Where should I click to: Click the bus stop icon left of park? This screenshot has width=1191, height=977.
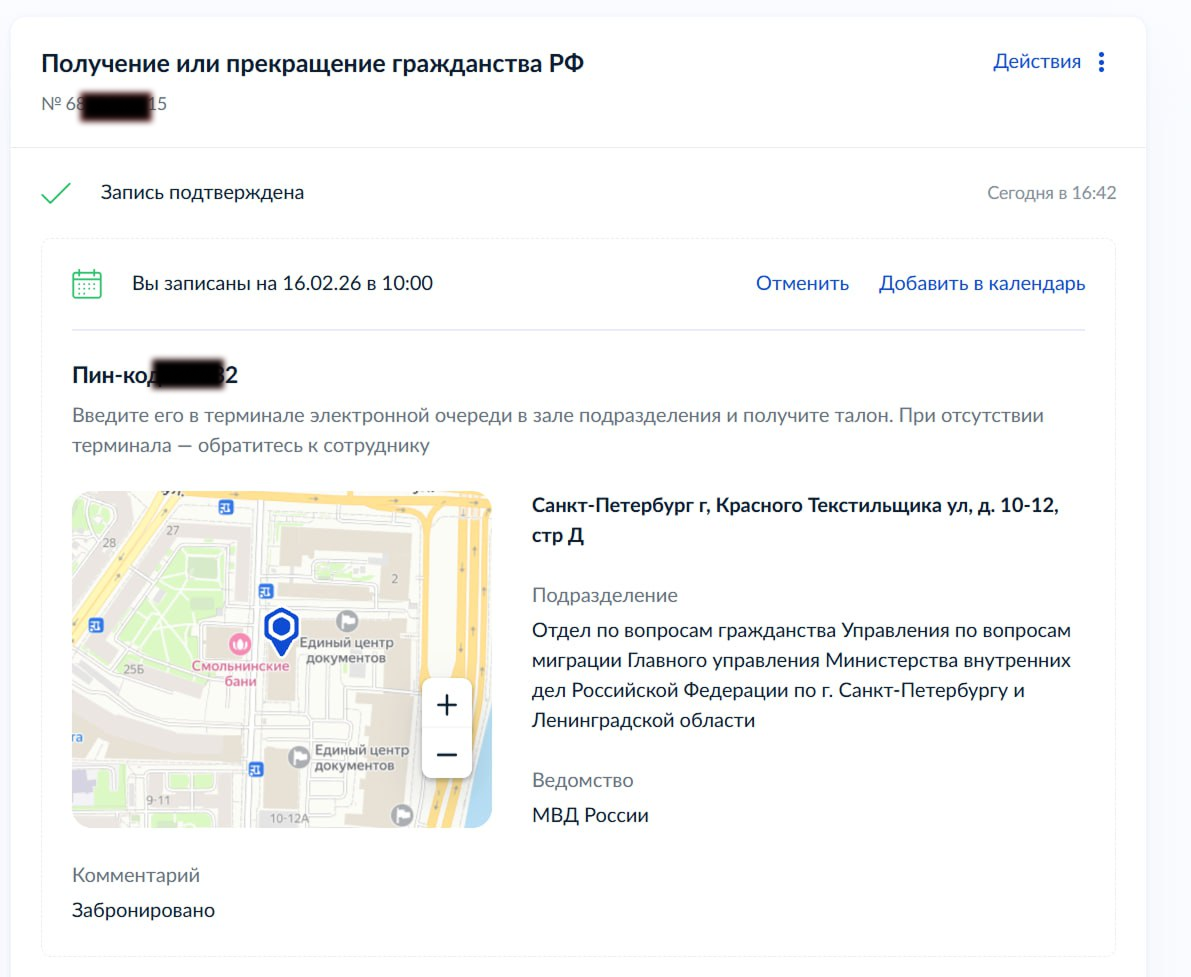coord(96,625)
